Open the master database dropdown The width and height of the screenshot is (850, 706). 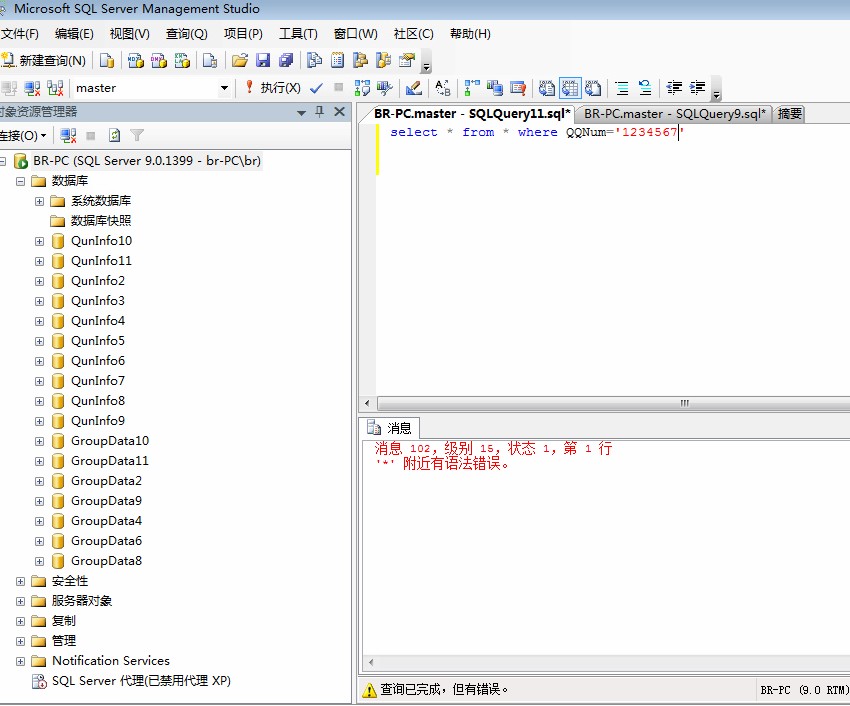click(x=224, y=88)
